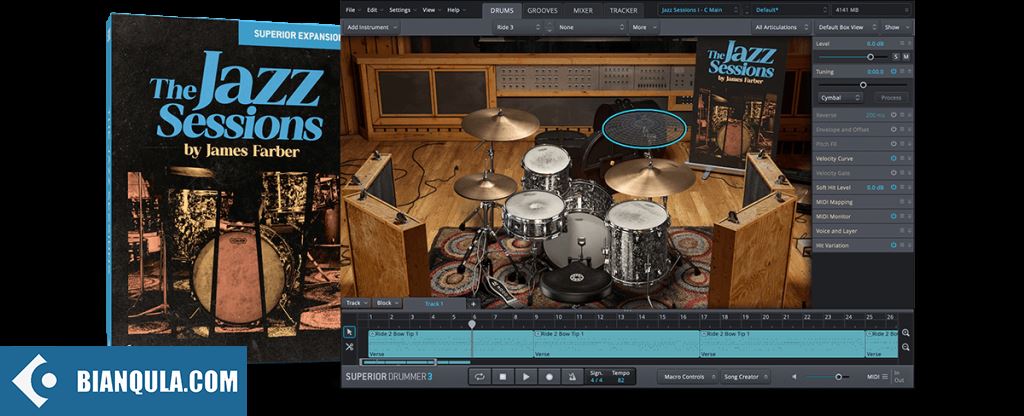The image size is (1024, 416).
Task: Switch to the TRACKER tab
Action: [624, 10]
